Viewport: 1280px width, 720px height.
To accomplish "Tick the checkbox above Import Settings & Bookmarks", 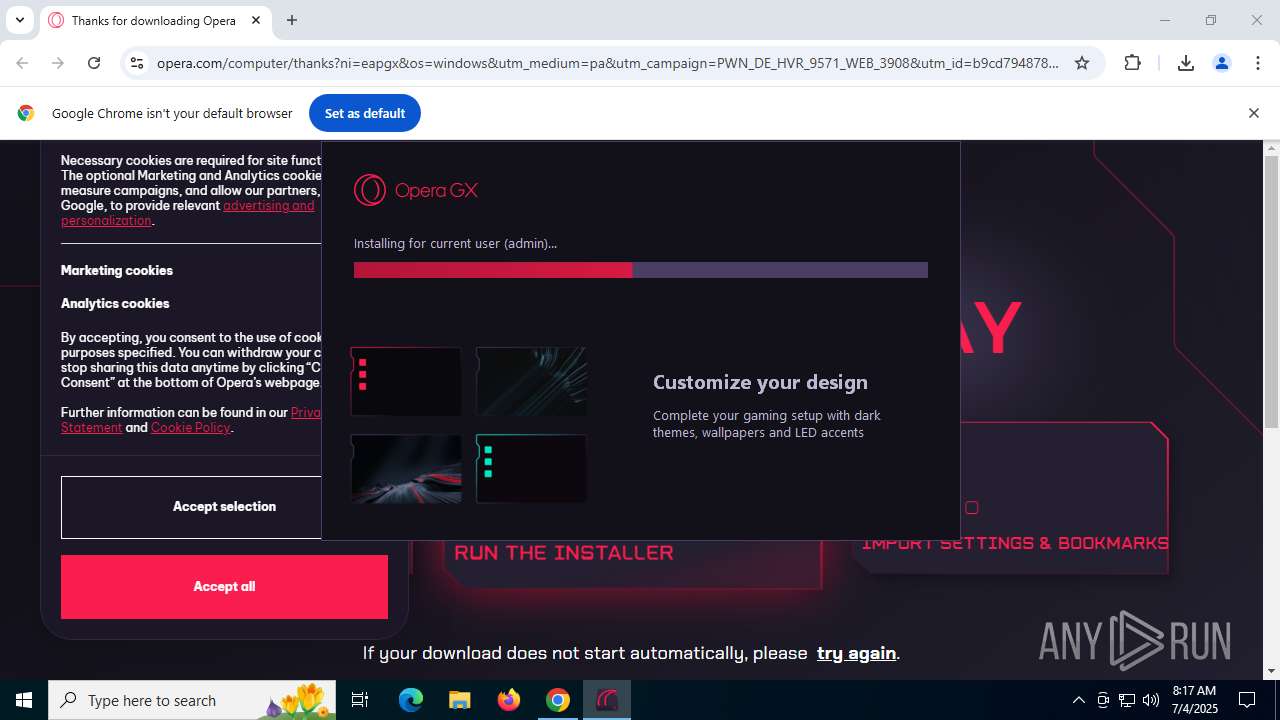I will pos(971,508).
